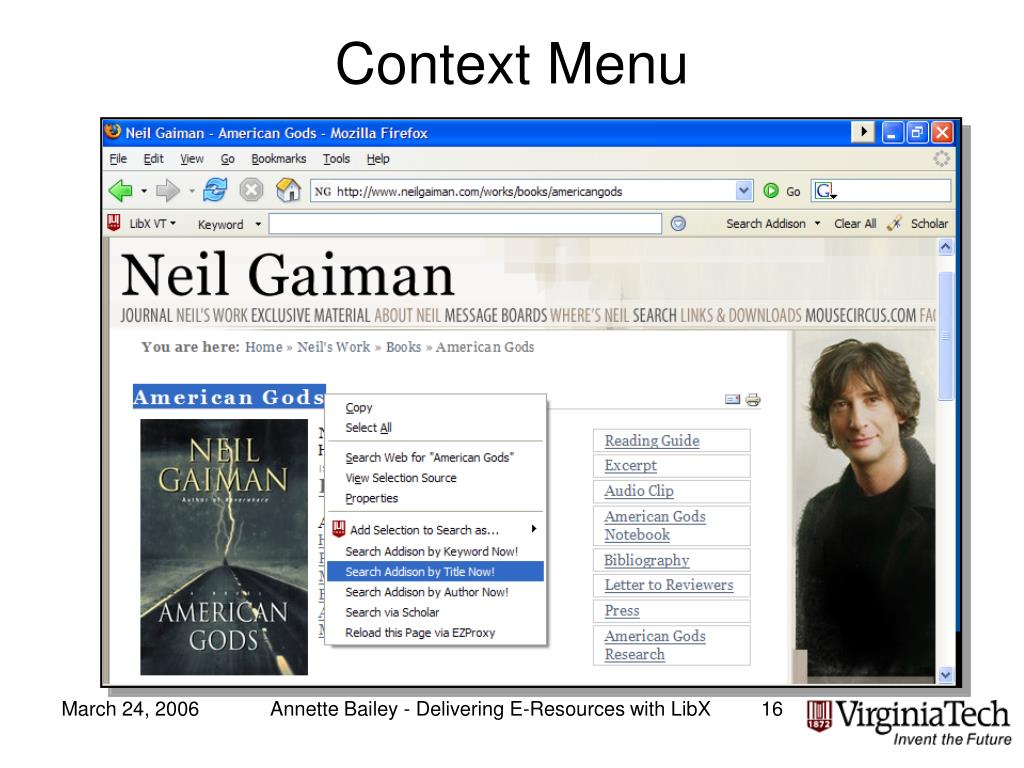This screenshot has height=768, width=1024.
Task: Go to Neil's Work breadcrumb link
Action: pyautogui.click(x=334, y=347)
